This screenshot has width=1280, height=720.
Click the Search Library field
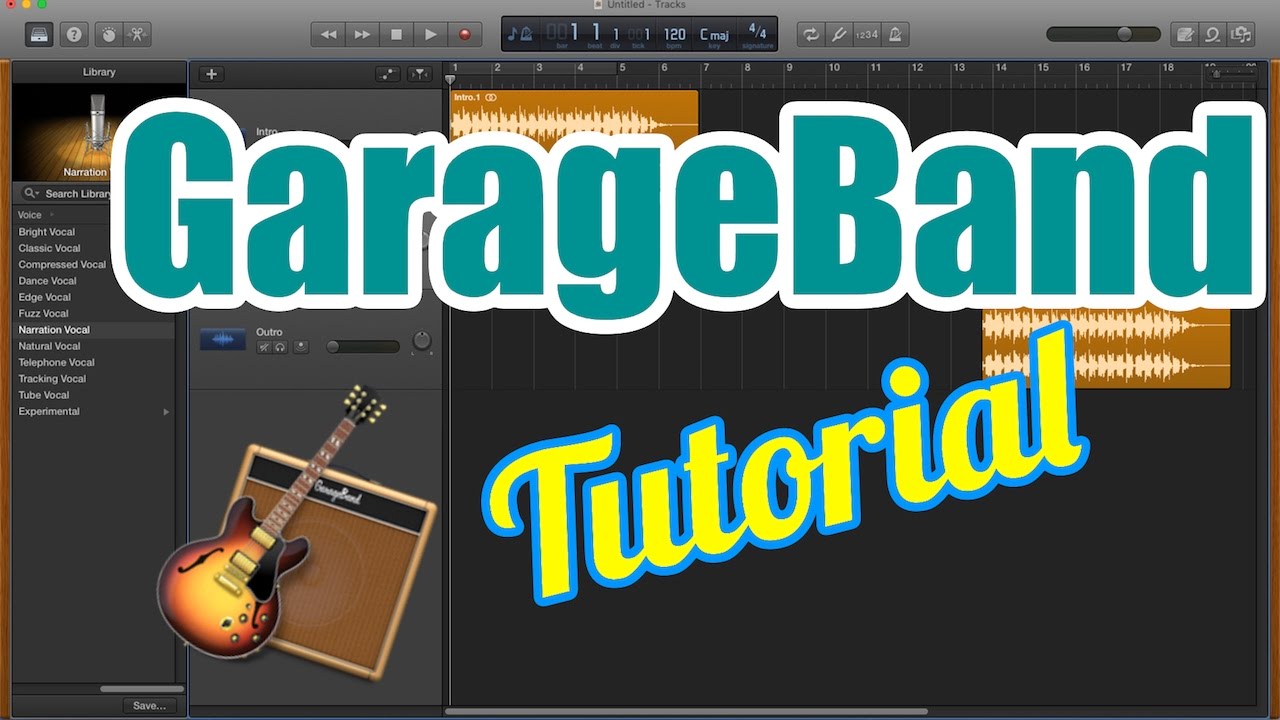click(78, 194)
